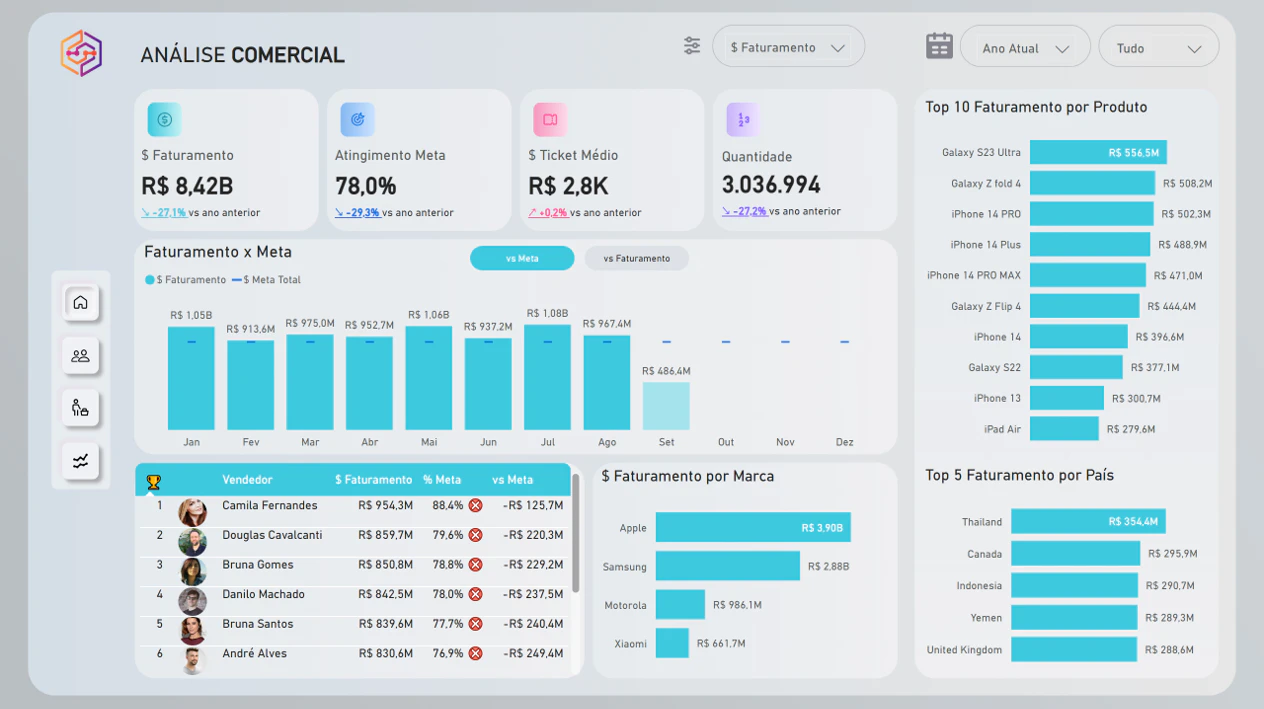Image resolution: width=1264 pixels, height=709 pixels.
Task: Select the iPhone 14 PRO MAX bar
Action: click(1088, 275)
